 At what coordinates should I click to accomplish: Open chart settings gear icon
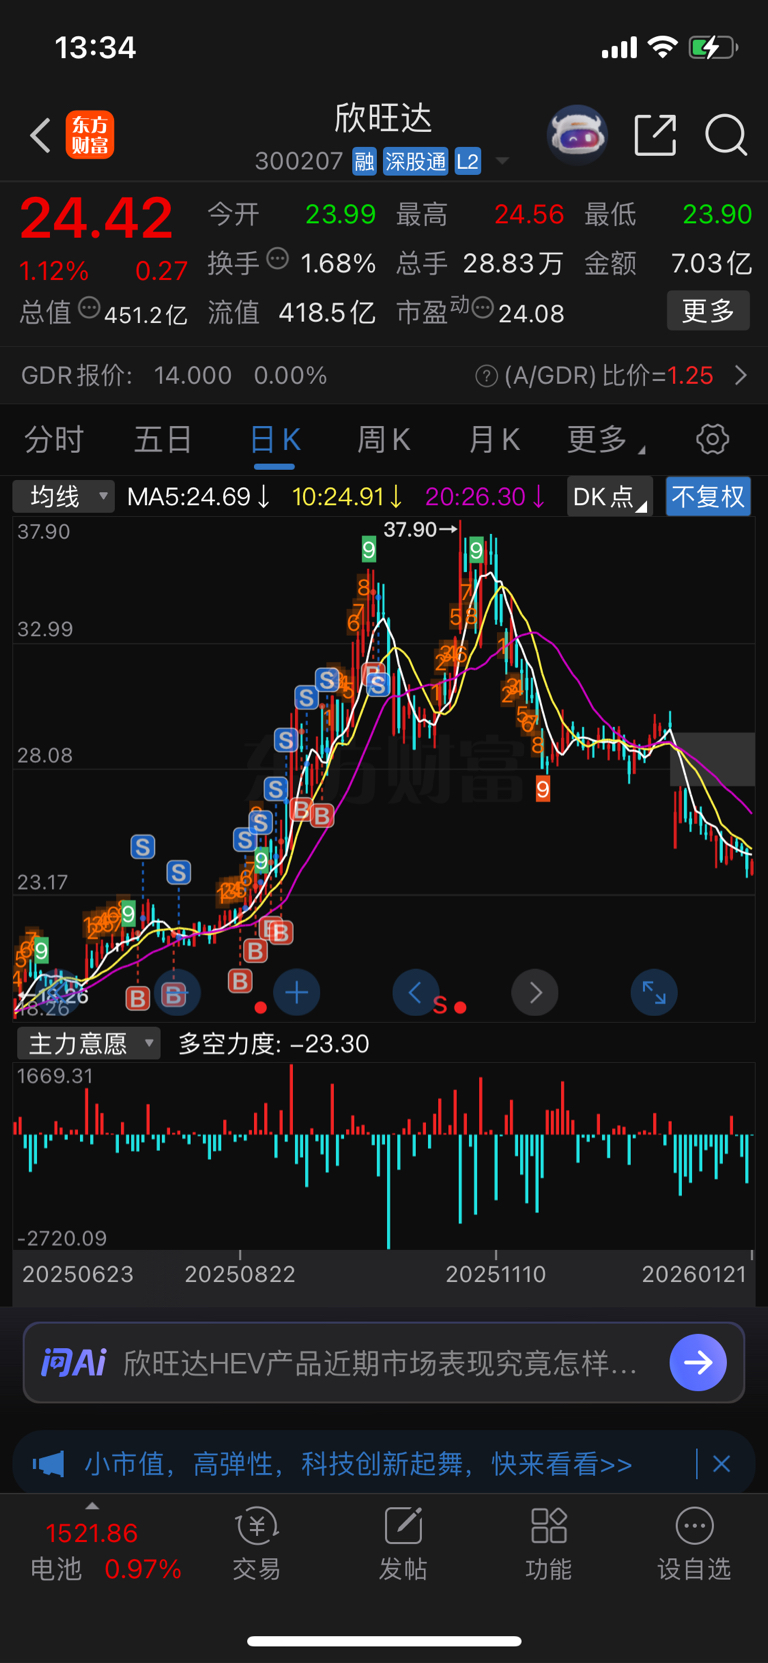(713, 439)
